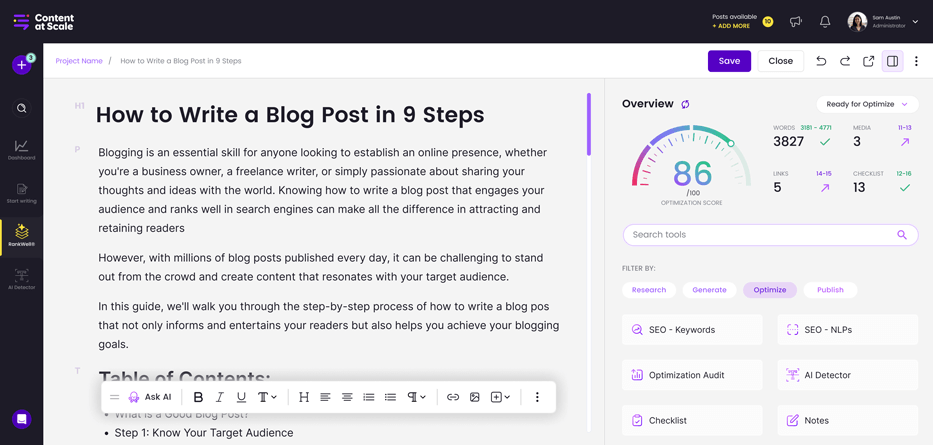Click in the Search tools field
This screenshot has width=933, height=445.
[770, 234]
